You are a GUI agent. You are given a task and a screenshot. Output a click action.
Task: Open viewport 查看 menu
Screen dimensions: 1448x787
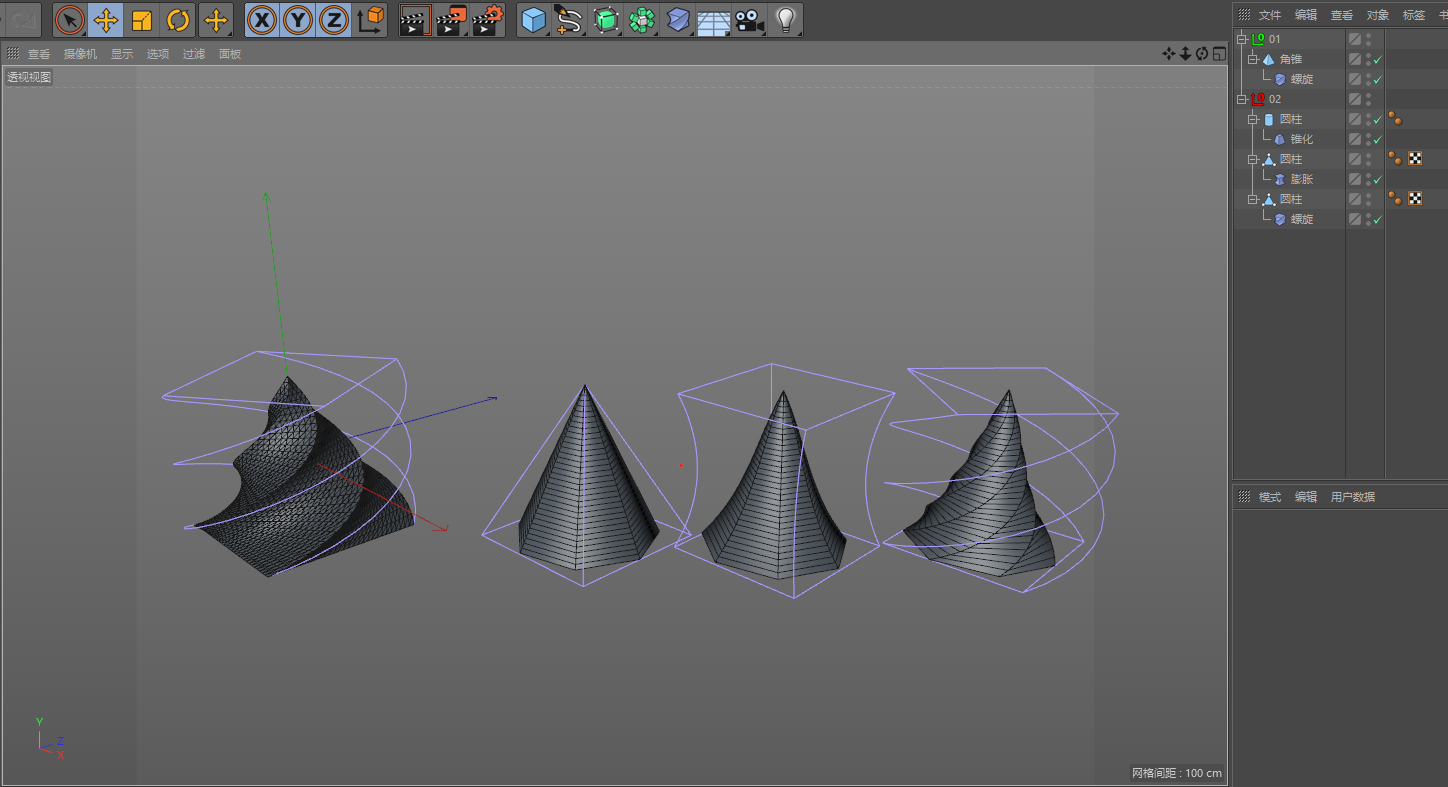pyautogui.click(x=39, y=54)
